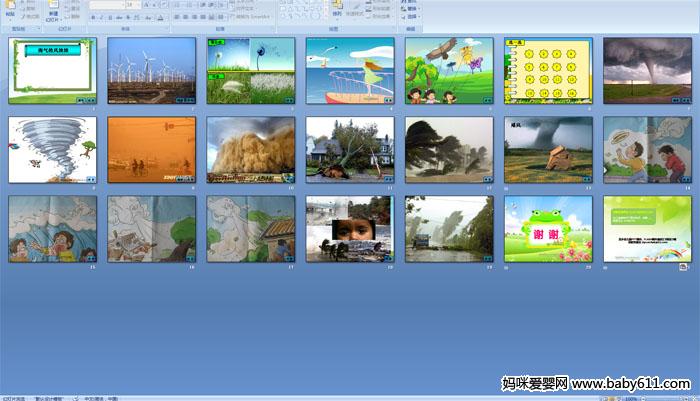The image size is (700, 401).
Task: Select the girl on ship deck slide
Action: point(350,71)
